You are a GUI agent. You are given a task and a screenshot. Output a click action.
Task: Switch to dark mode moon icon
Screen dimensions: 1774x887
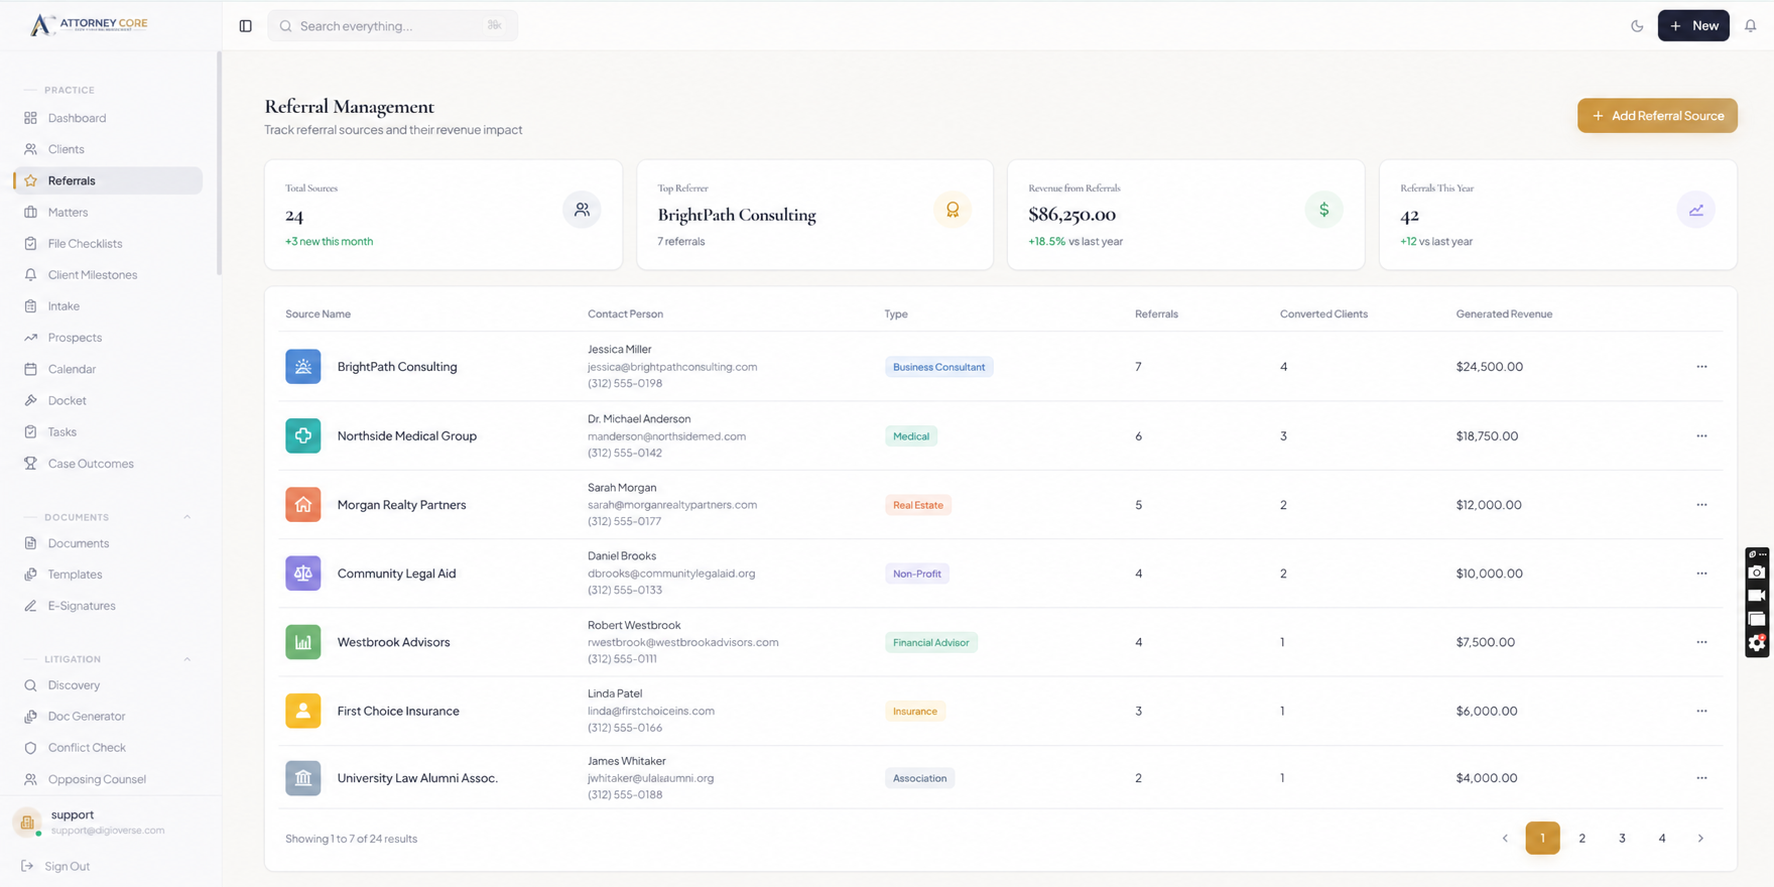click(1637, 26)
